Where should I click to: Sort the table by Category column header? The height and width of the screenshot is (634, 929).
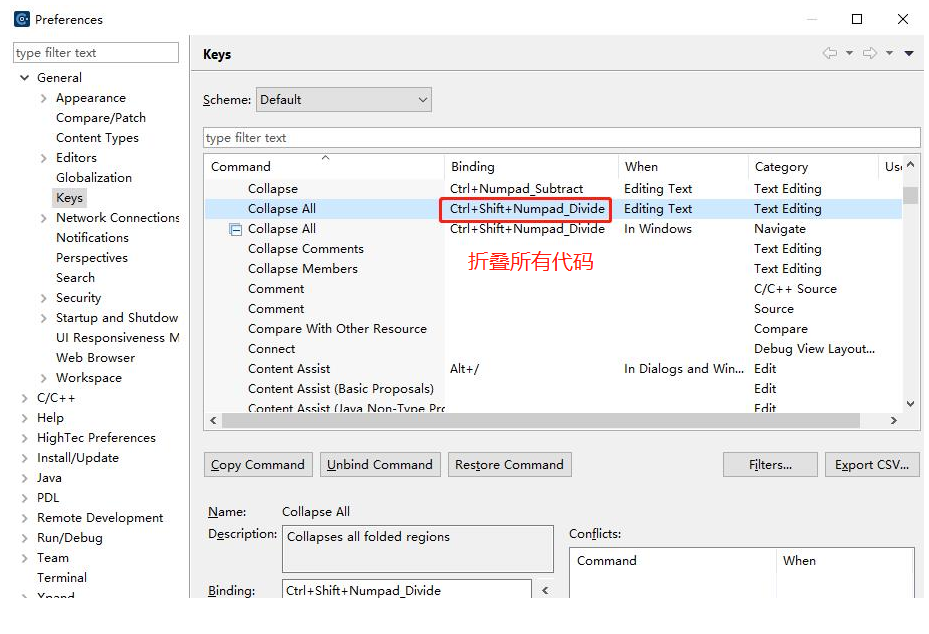tap(812, 167)
